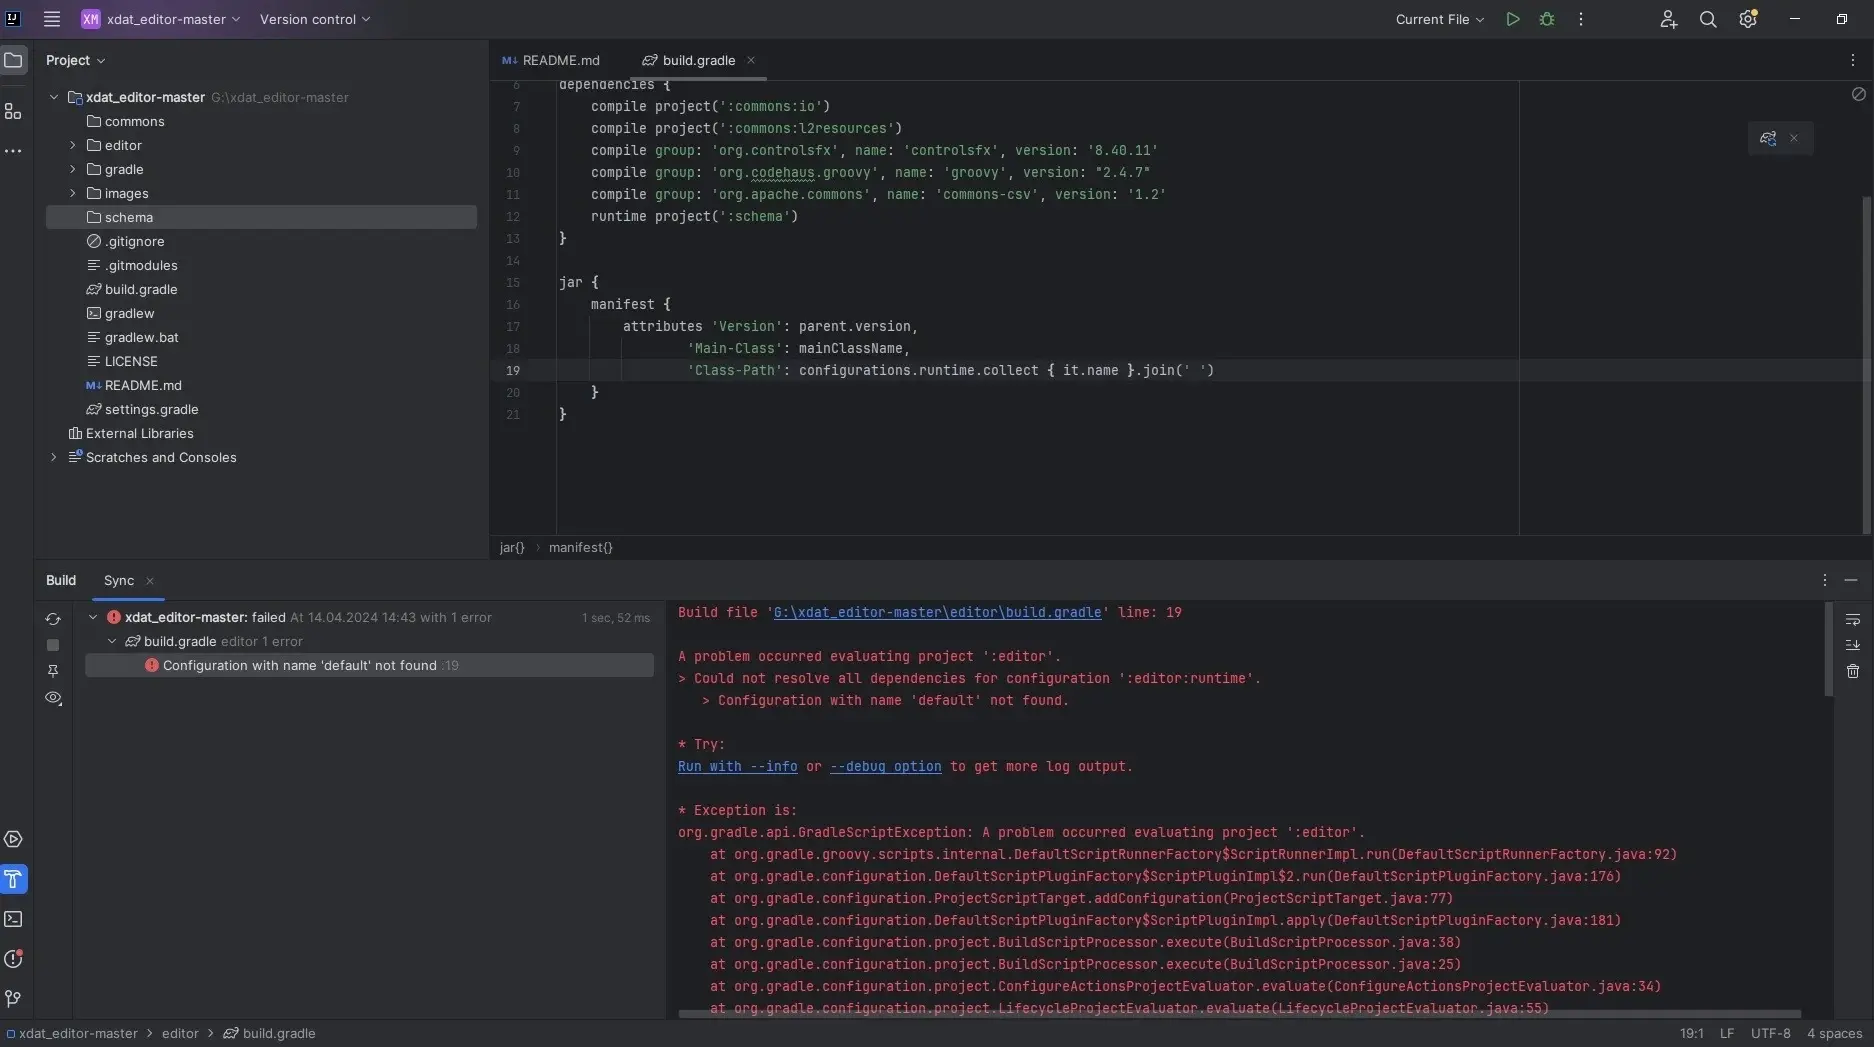Click jar{} breadcrumb in editor

[x=512, y=547]
